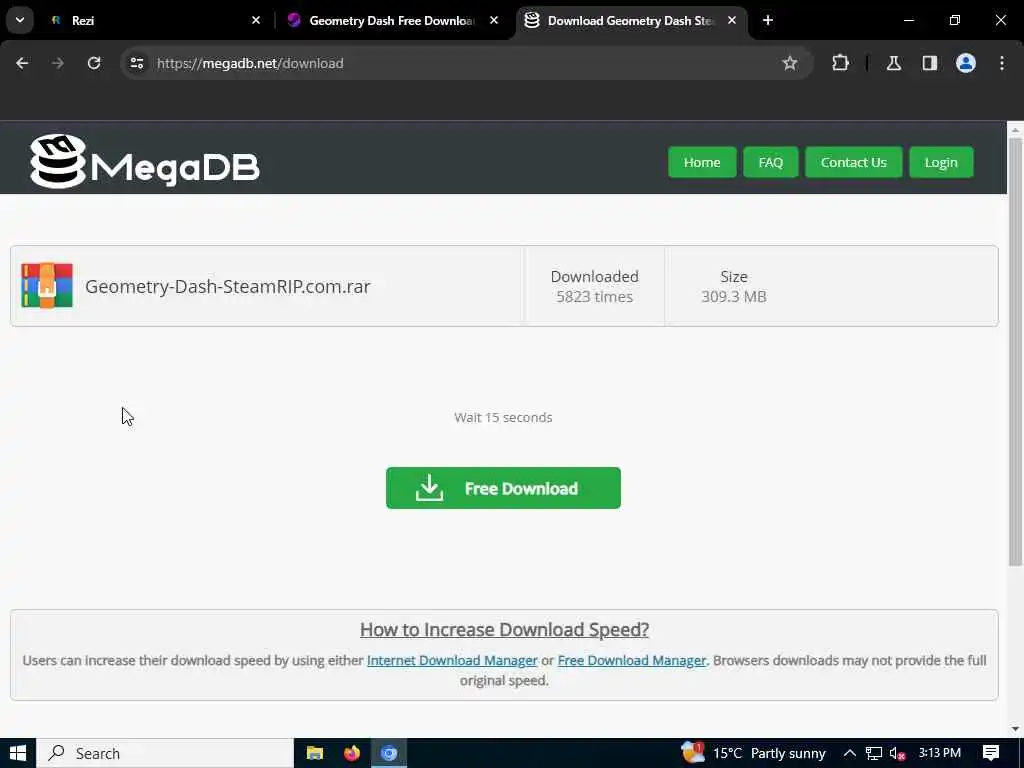
Task: Open site information icon in address bar
Action: [136, 63]
